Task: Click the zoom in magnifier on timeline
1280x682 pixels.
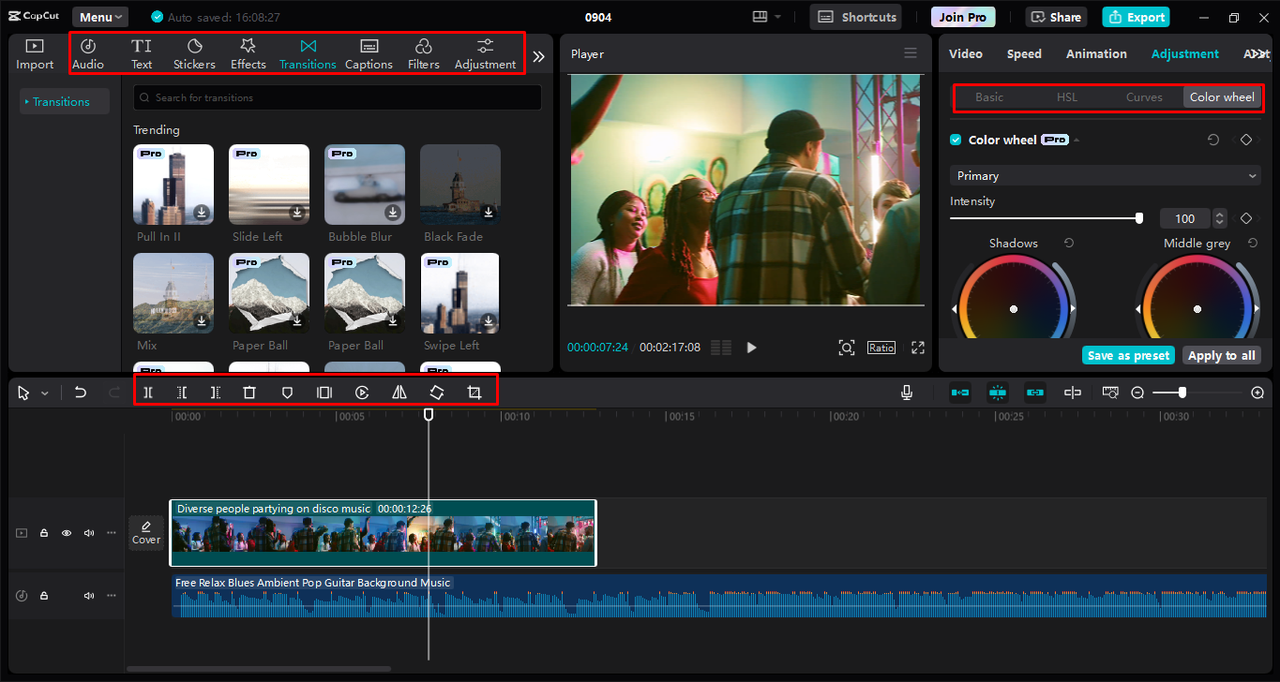Action: pos(1258,393)
